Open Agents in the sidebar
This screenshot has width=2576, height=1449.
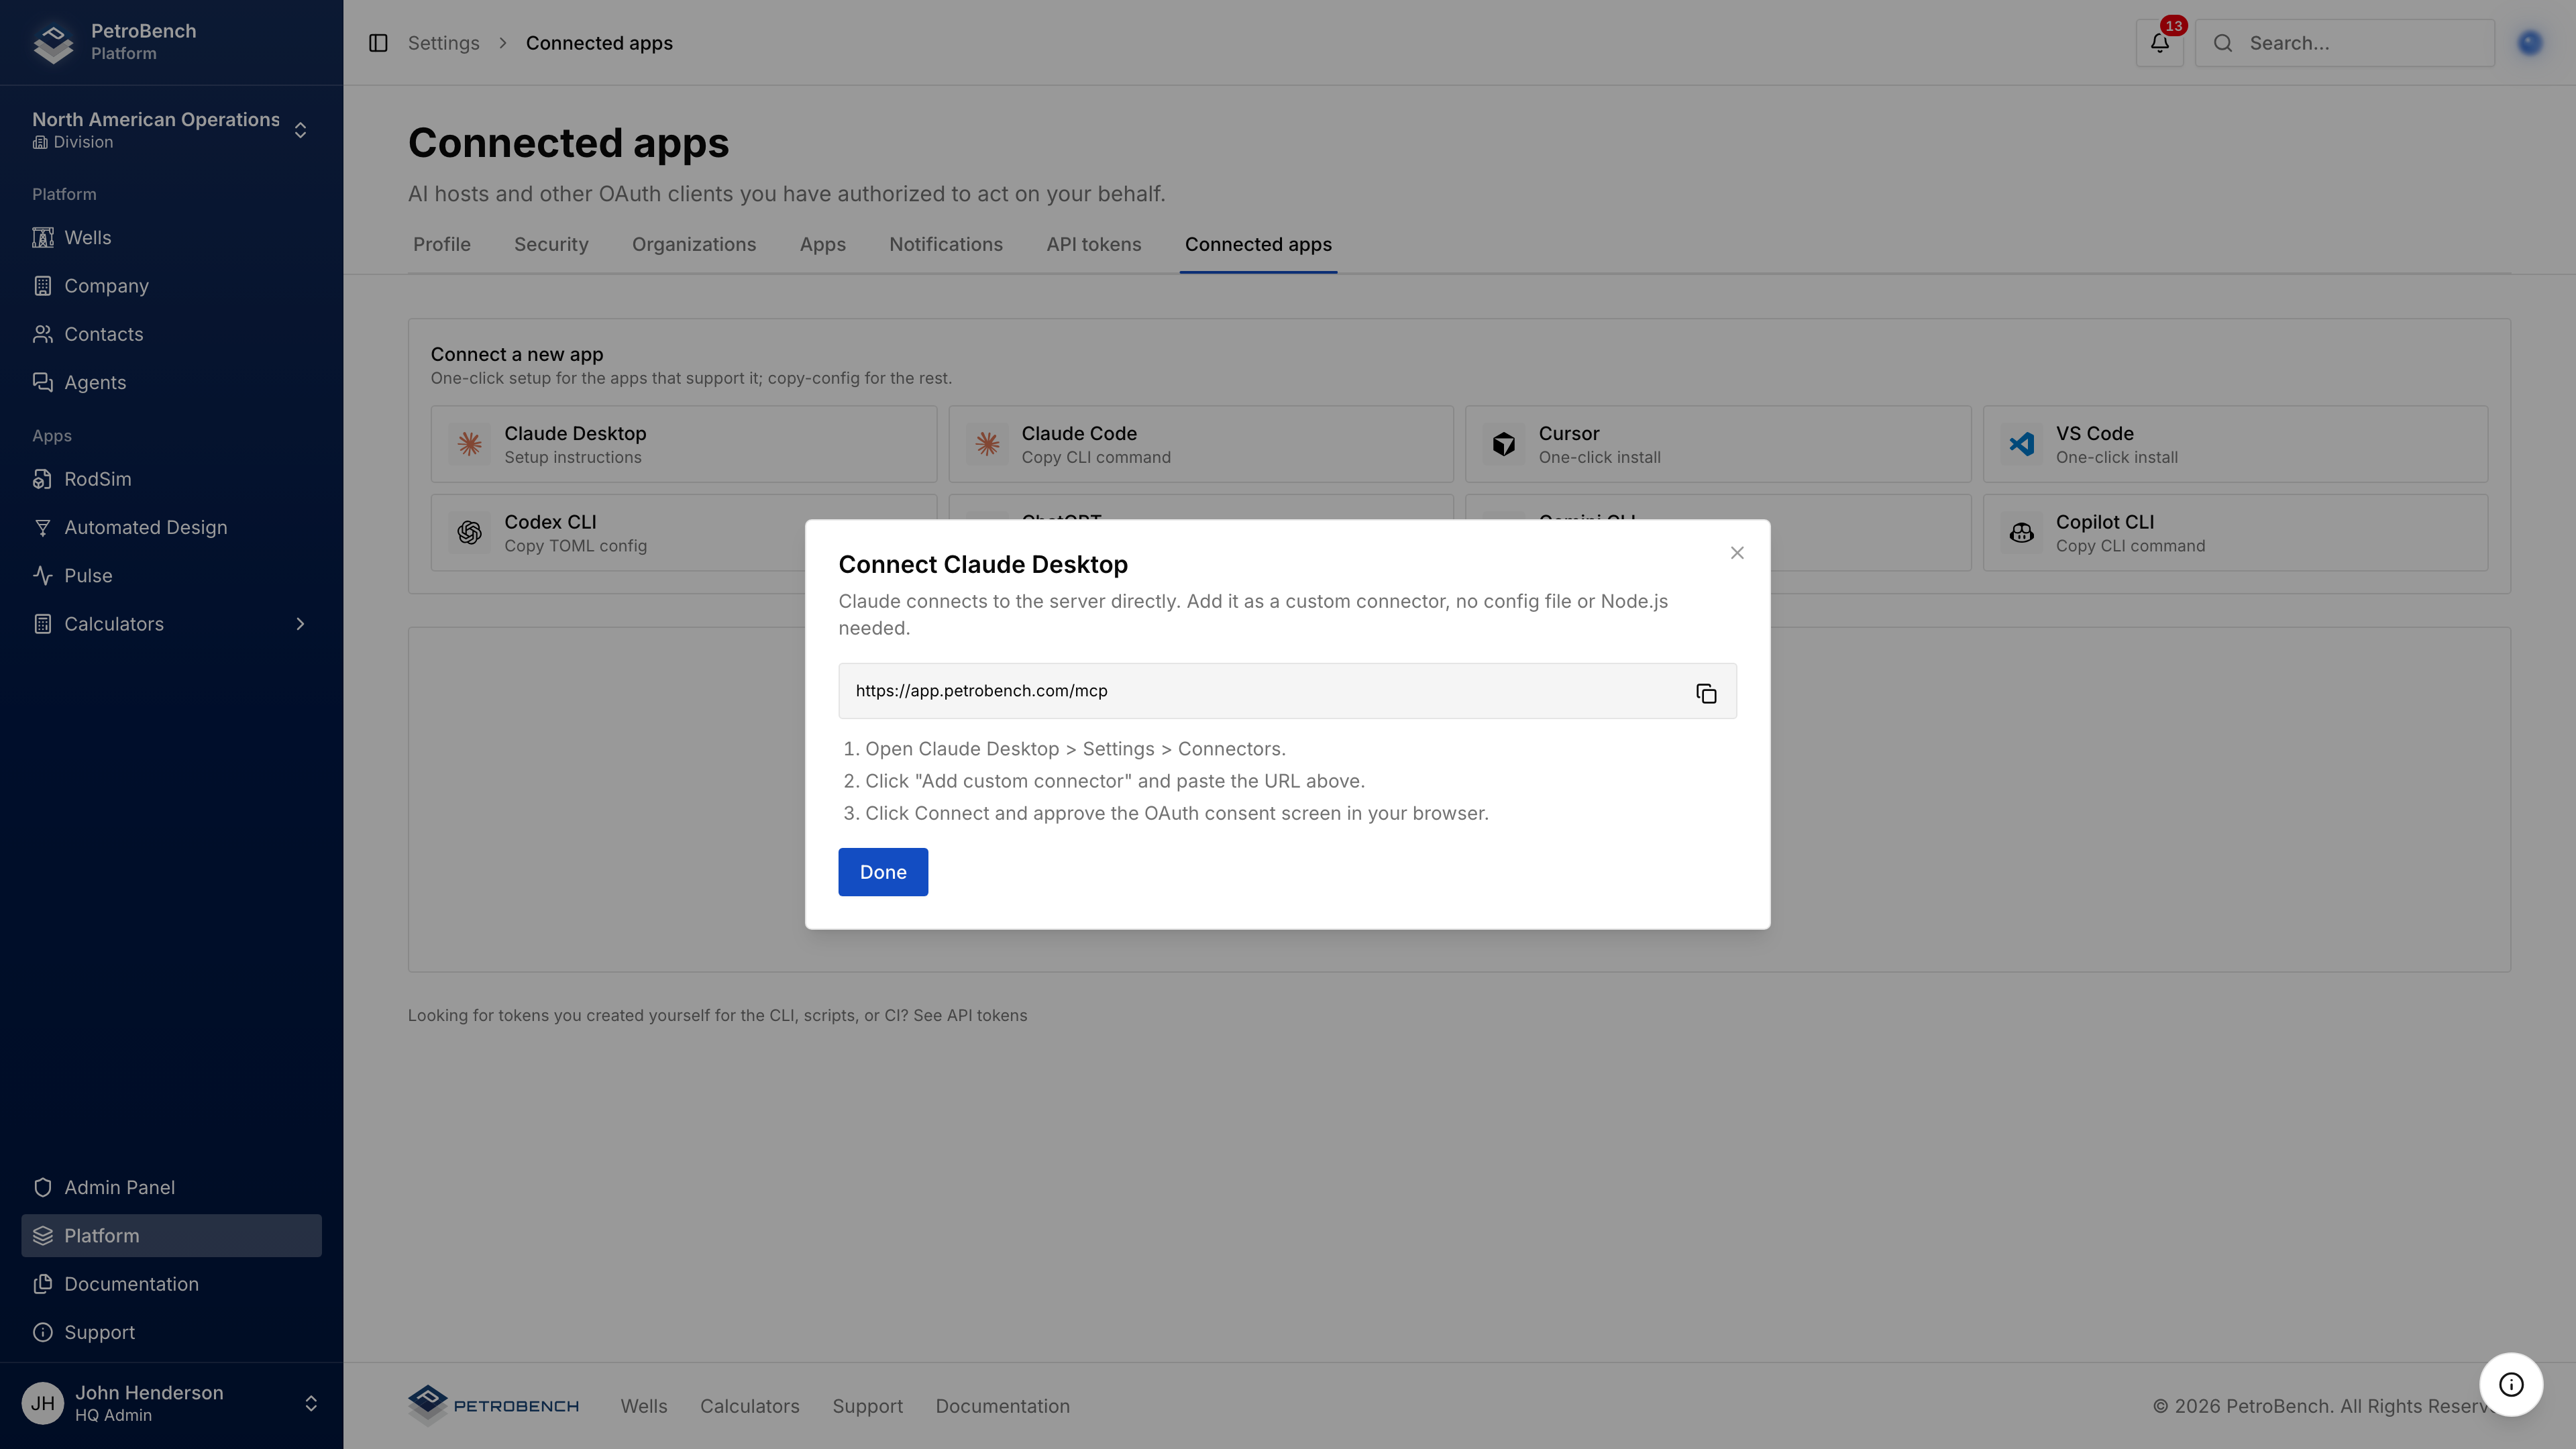(171, 382)
